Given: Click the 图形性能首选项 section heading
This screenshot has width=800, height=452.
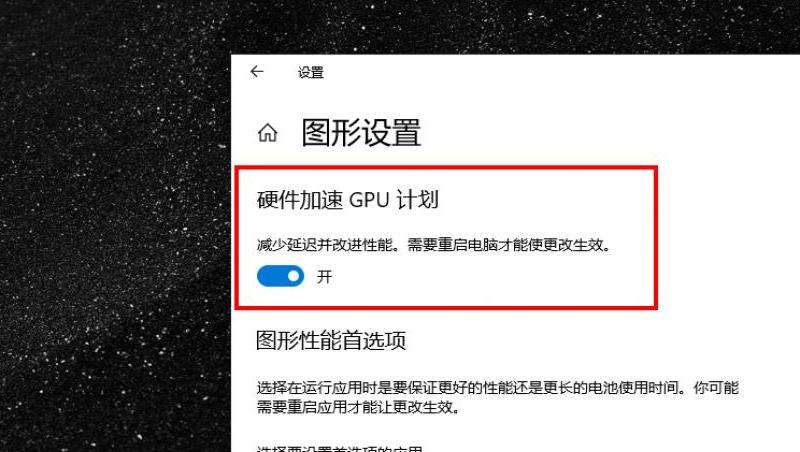Looking at the screenshot, I should point(331,340).
